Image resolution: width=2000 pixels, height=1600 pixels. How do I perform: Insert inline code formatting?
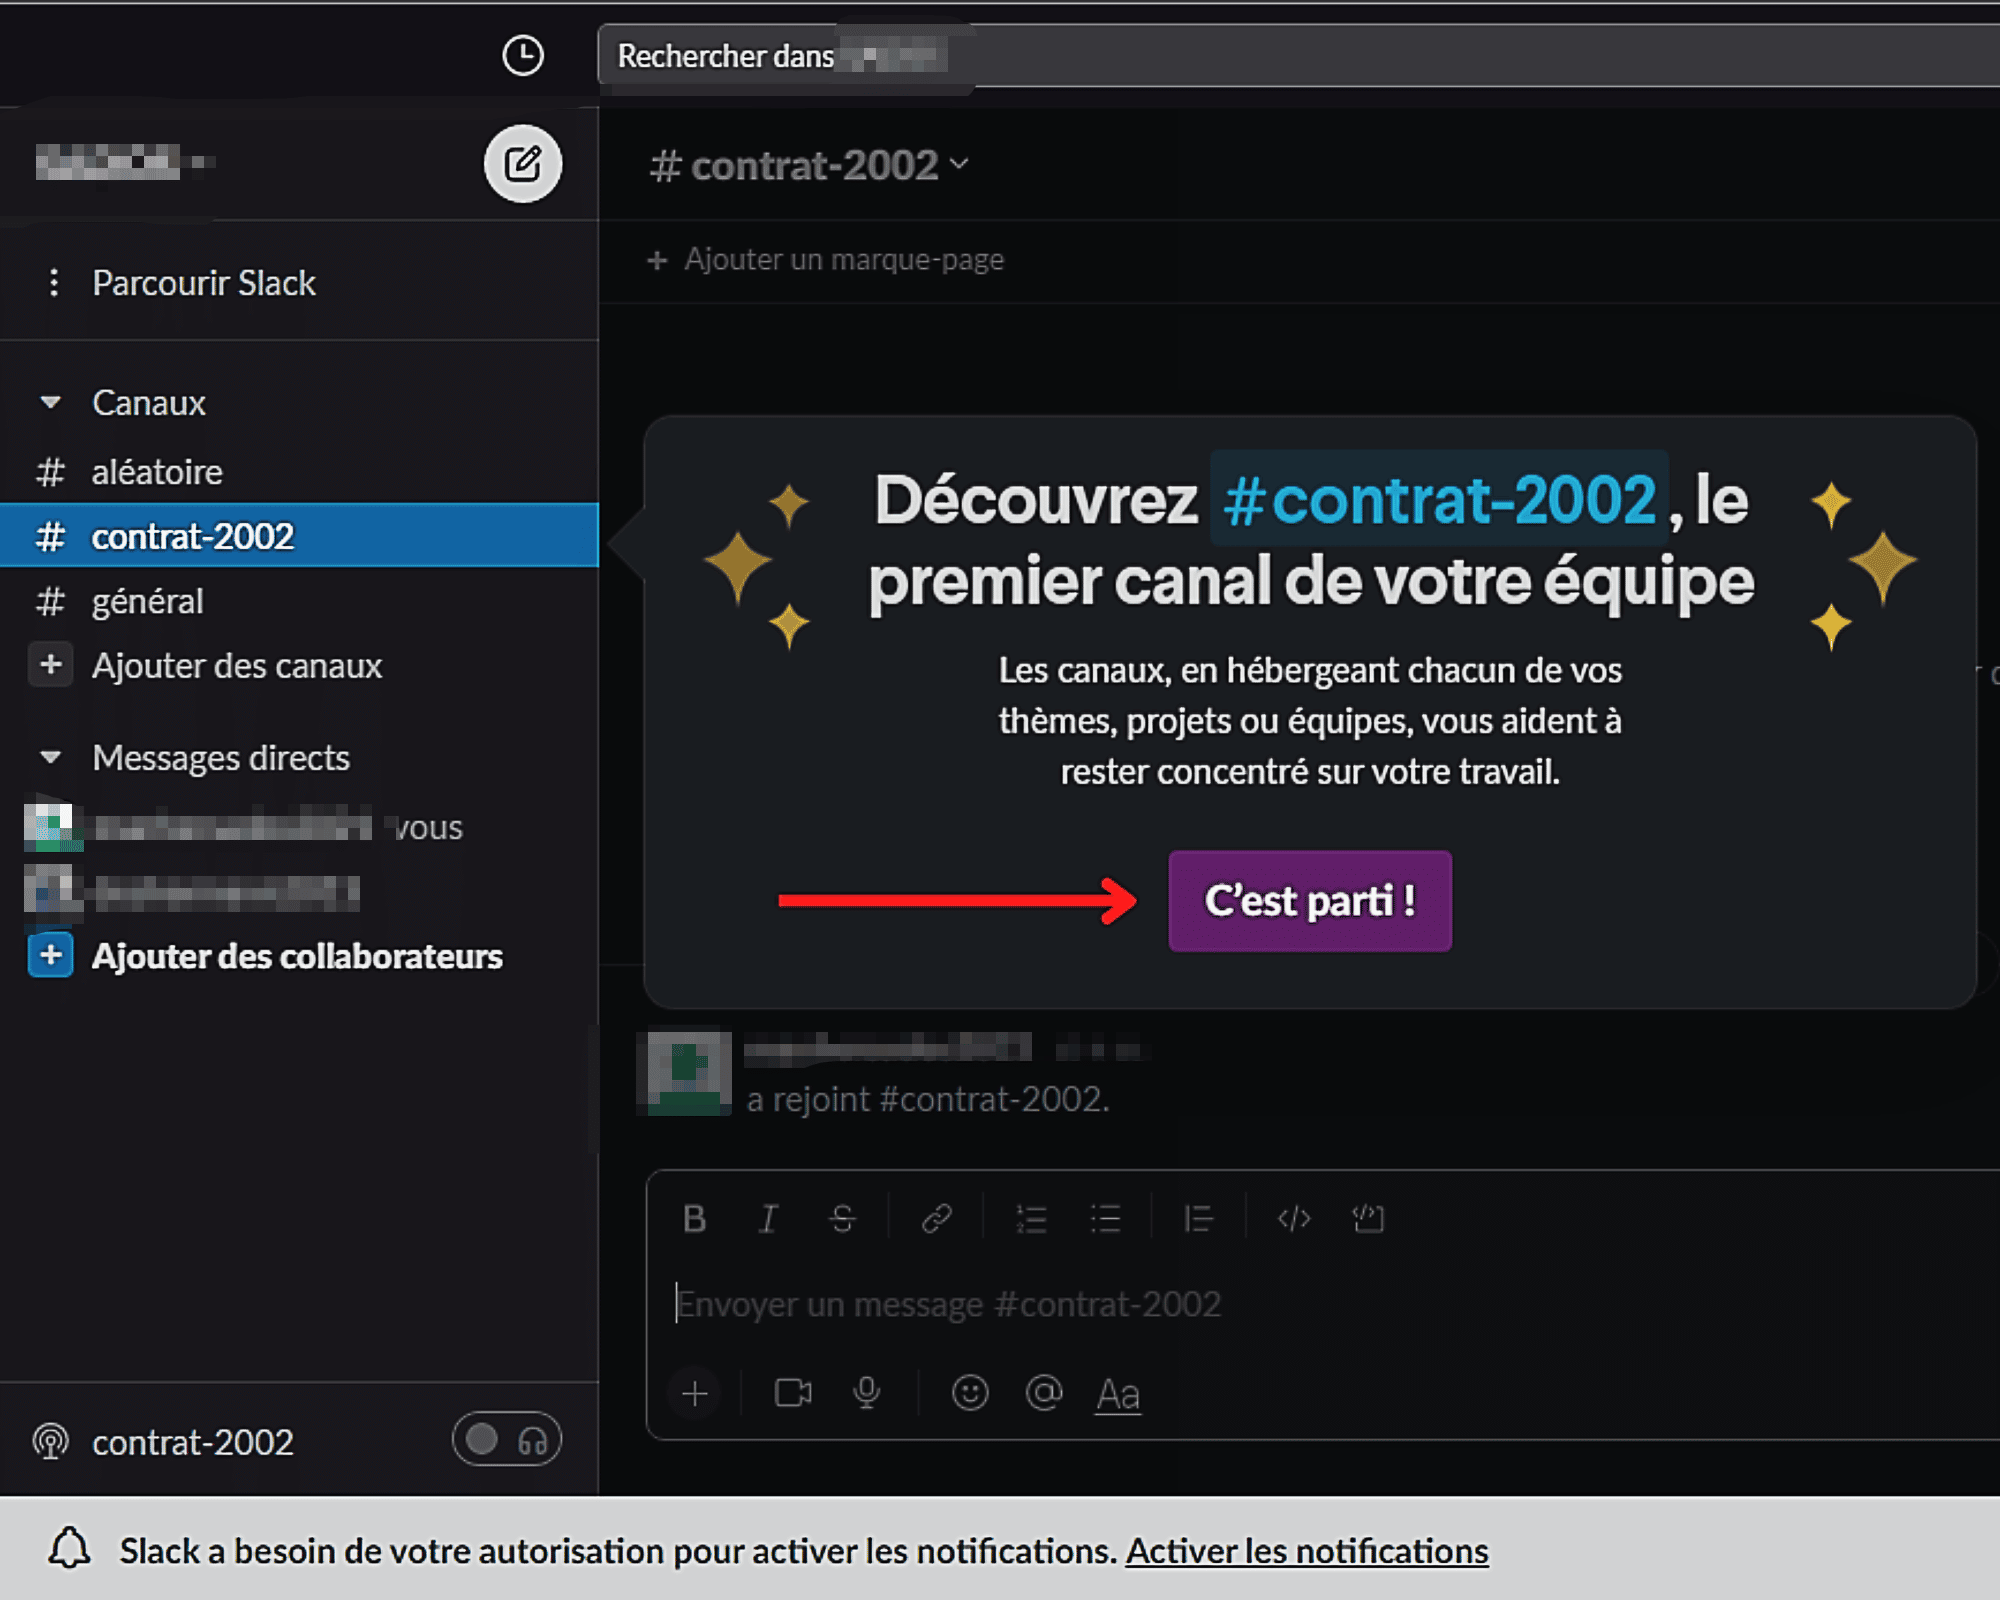(1294, 1218)
